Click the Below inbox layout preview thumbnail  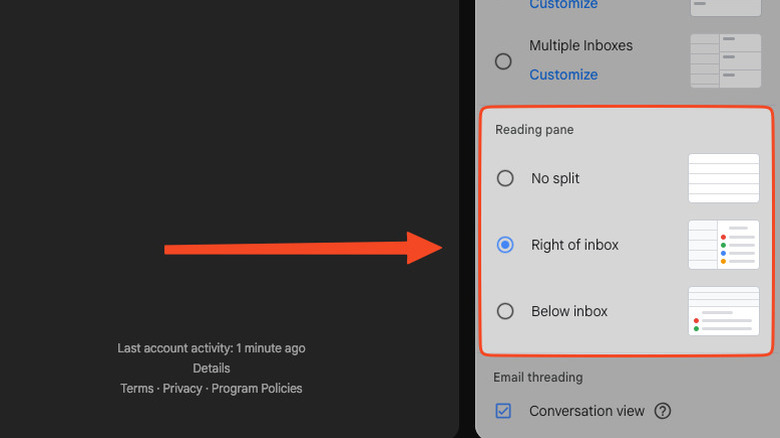click(723, 311)
